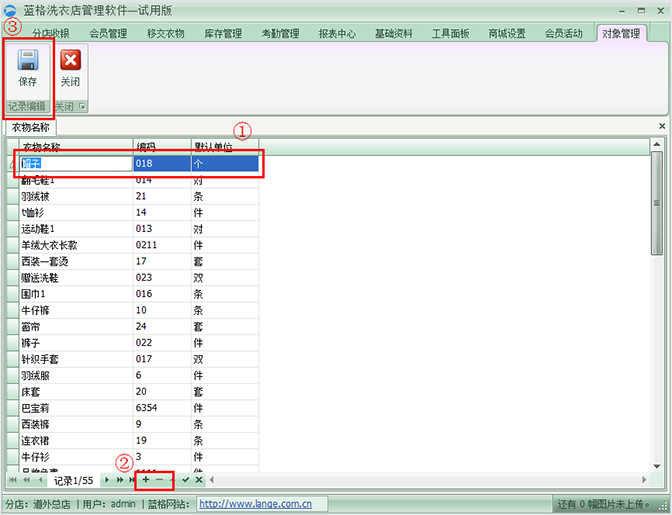
Task: Select the 羊绒大衣长款 row
Action: point(70,244)
